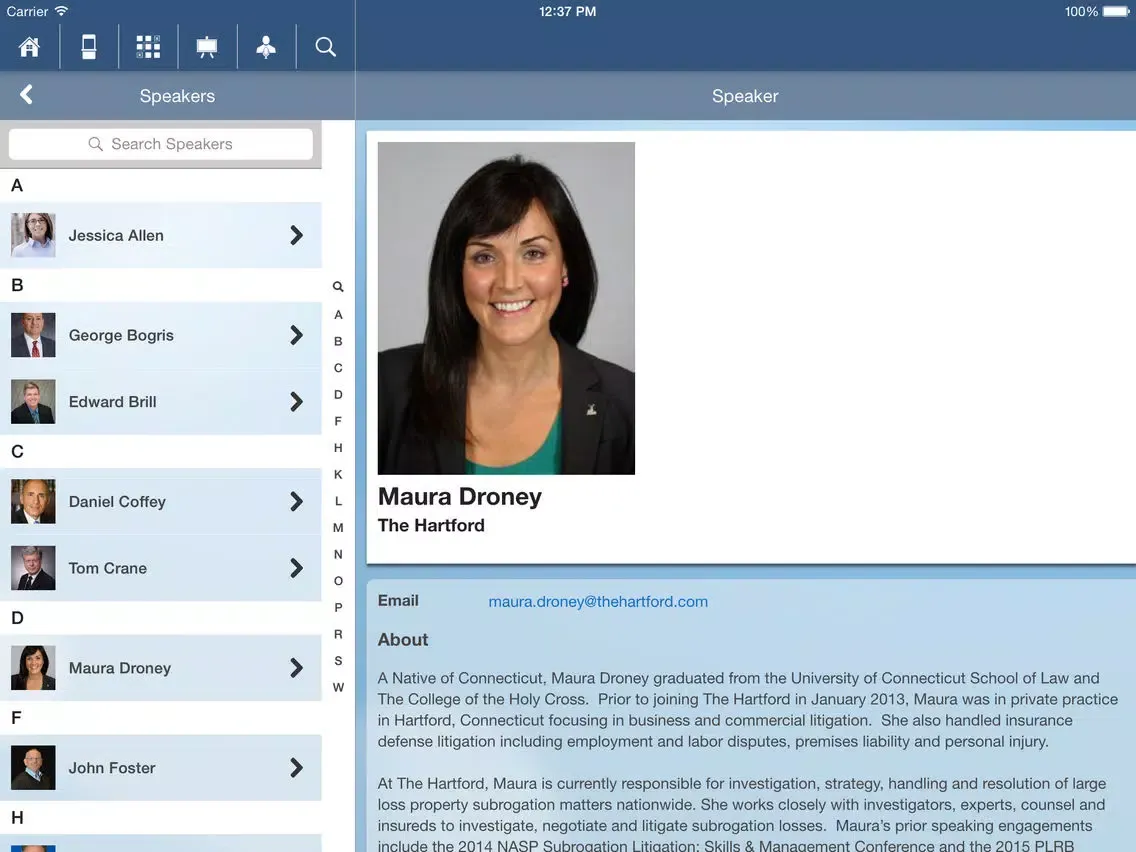The height and width of the screenshot is (852, 1136).
Task: Jump to letter A in index
Action: click(338, 314)
